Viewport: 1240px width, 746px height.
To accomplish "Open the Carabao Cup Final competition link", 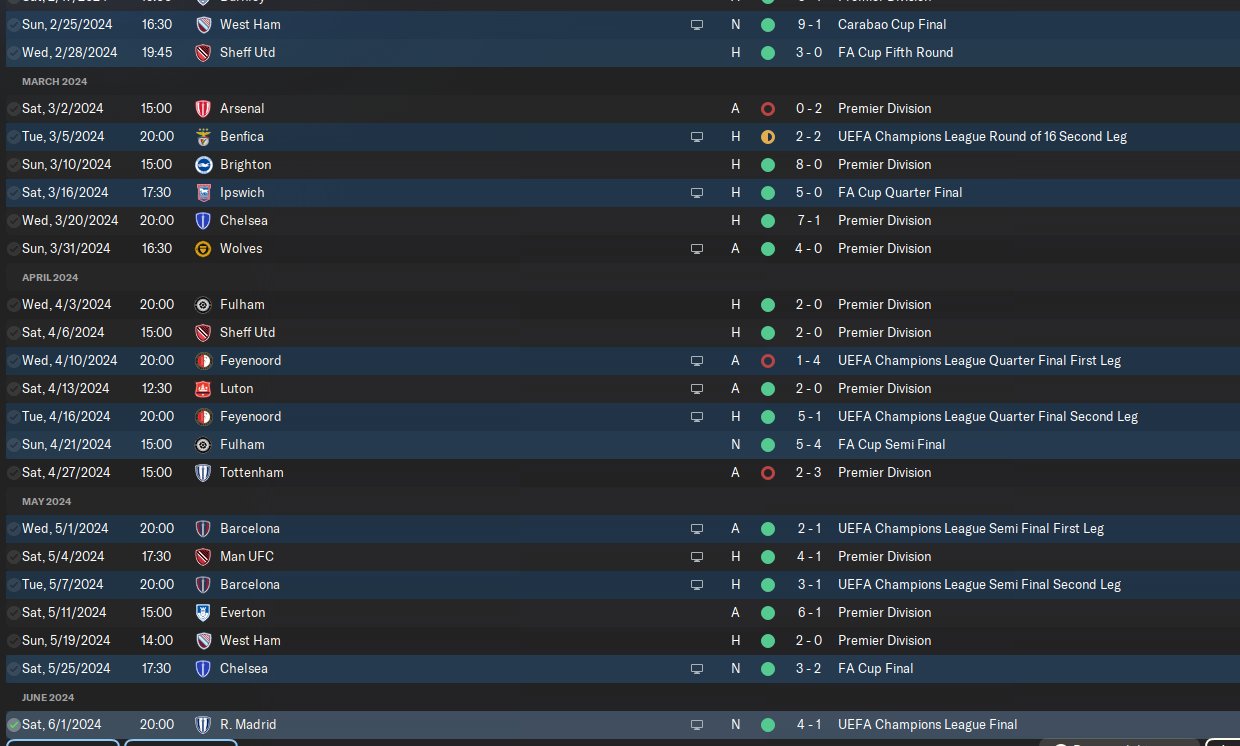I will pos(892,24).
